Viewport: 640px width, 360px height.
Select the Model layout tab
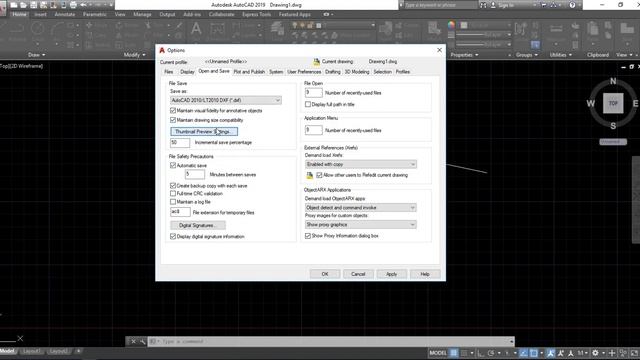point(8,351)
